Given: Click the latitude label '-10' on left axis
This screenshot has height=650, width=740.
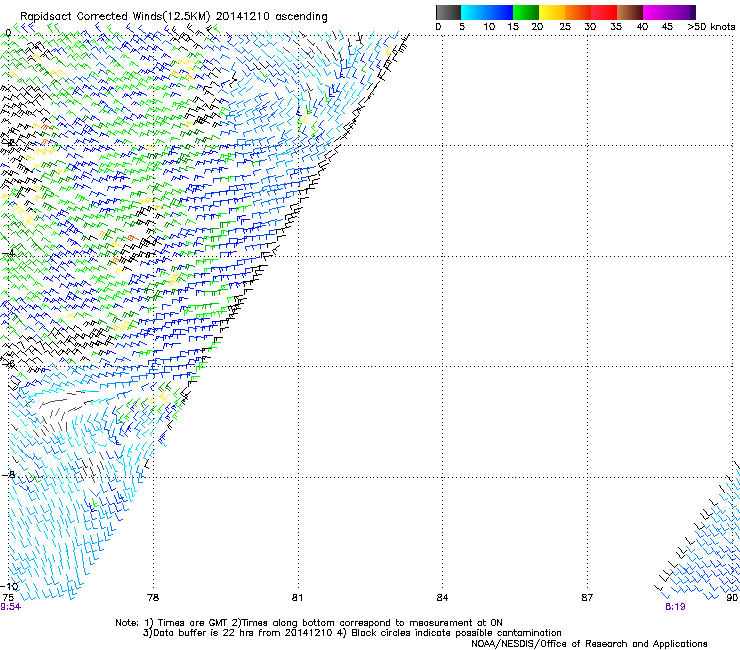Looking at the screenshot, I should 9,587.
